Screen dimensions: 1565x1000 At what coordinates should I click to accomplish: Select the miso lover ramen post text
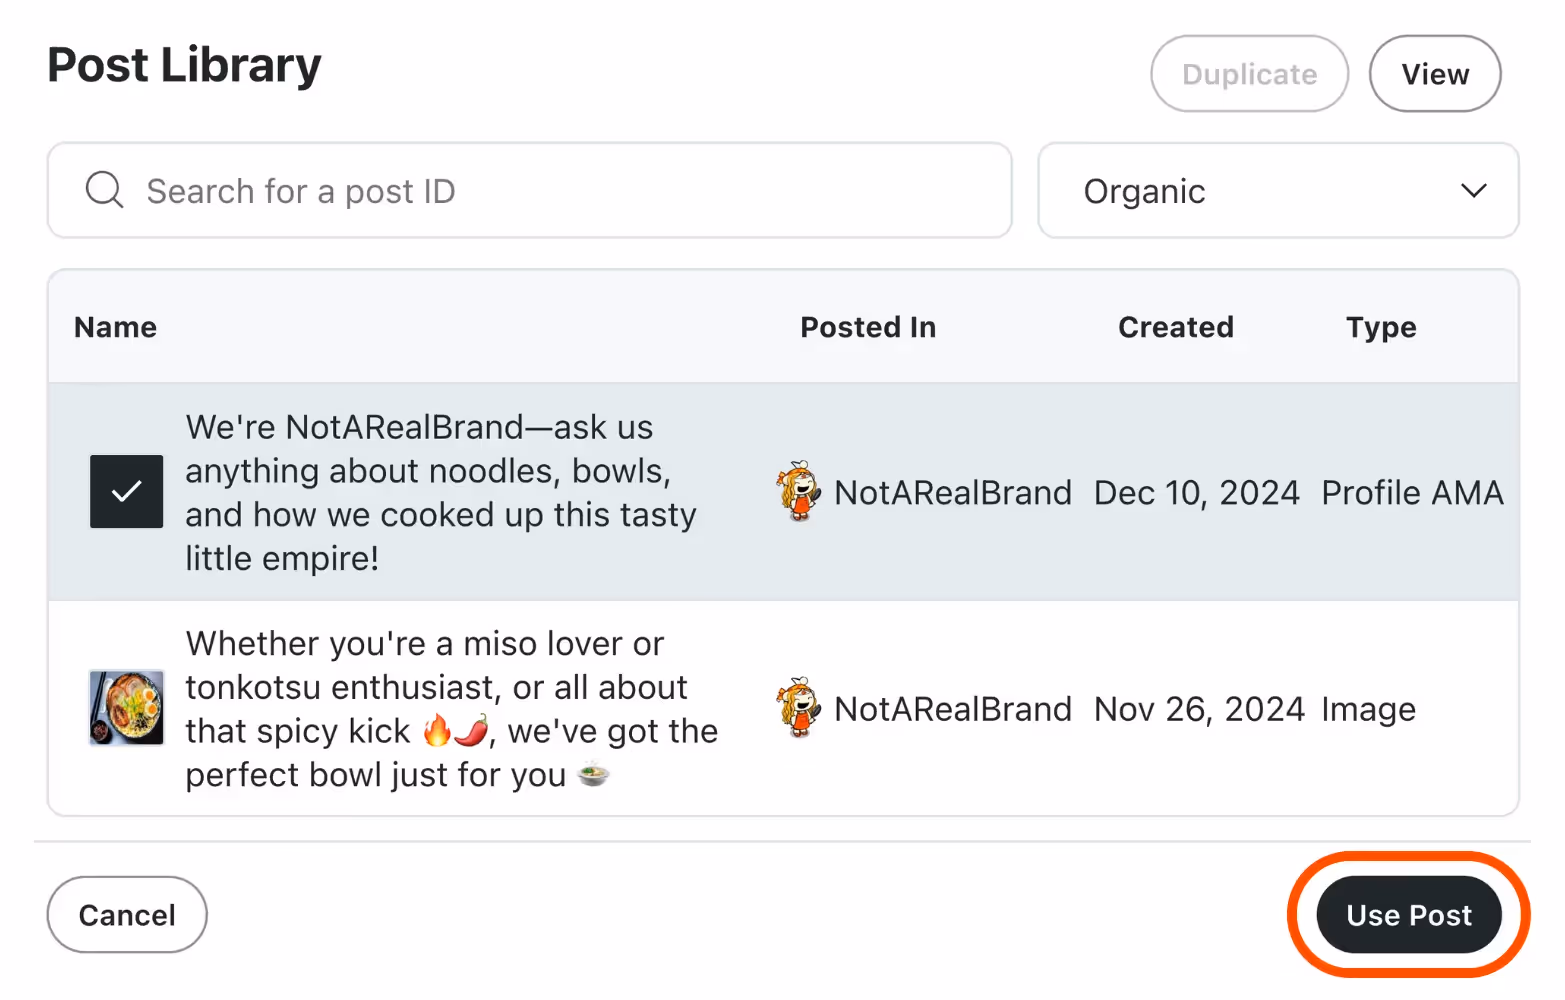point(450,708)
